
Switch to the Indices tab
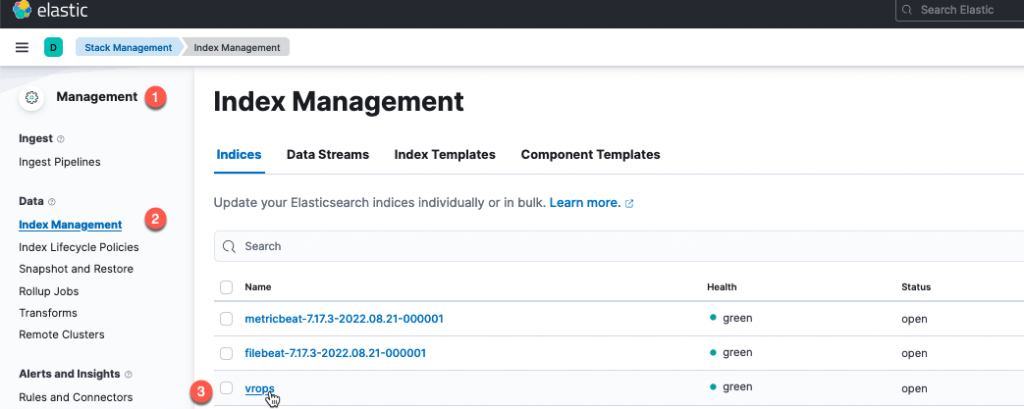(239, 155)
